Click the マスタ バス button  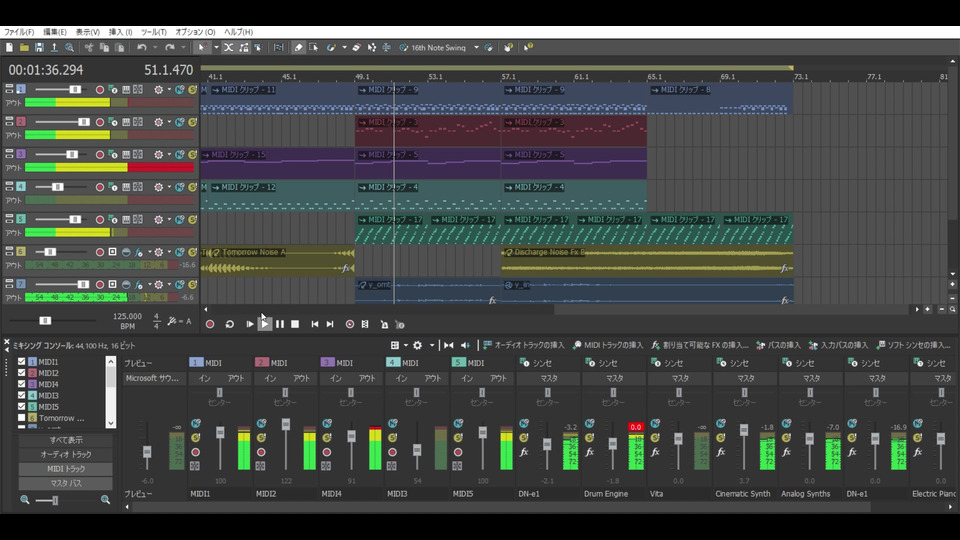pyautogui.click(x=66, y=484)
